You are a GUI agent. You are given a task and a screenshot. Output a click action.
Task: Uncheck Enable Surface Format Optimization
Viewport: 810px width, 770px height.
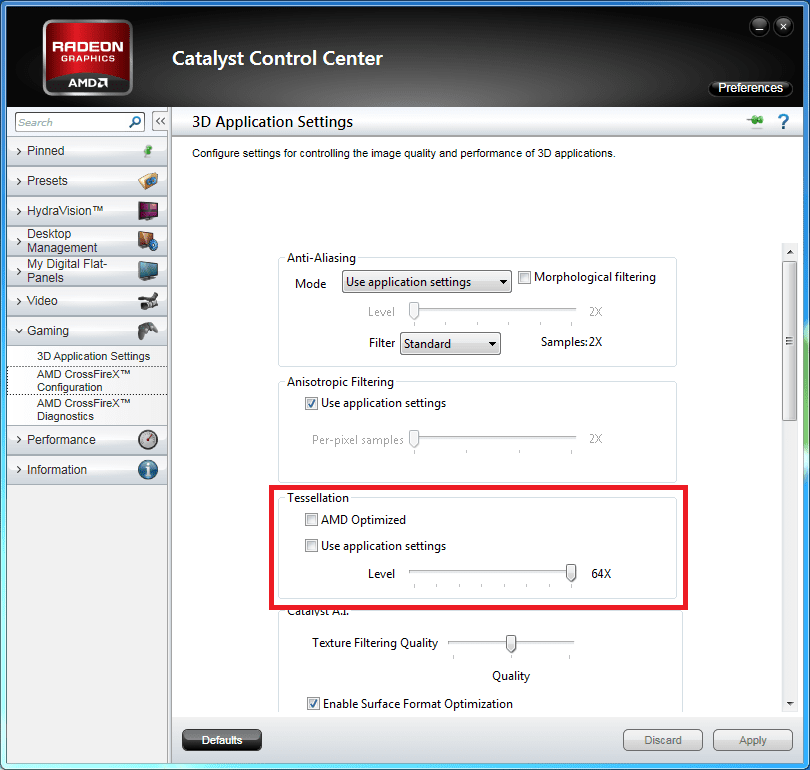[313, 704]
